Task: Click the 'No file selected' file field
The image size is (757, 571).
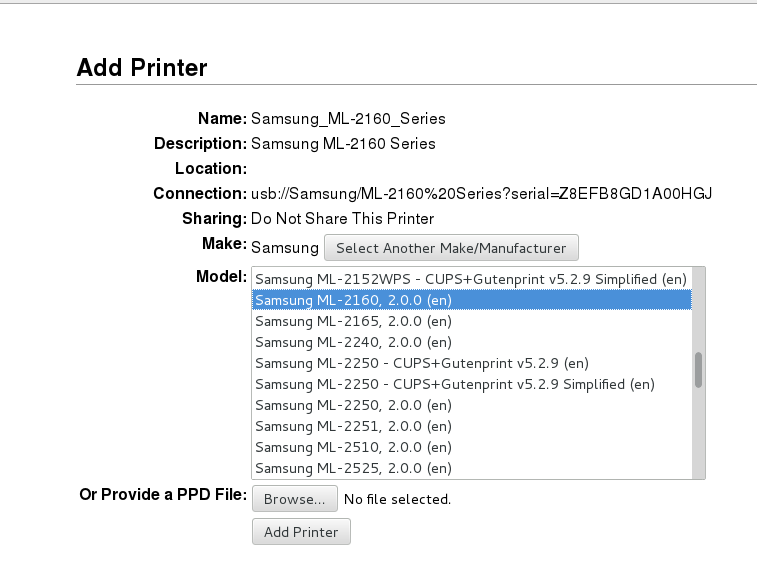Action: (397, 498)
